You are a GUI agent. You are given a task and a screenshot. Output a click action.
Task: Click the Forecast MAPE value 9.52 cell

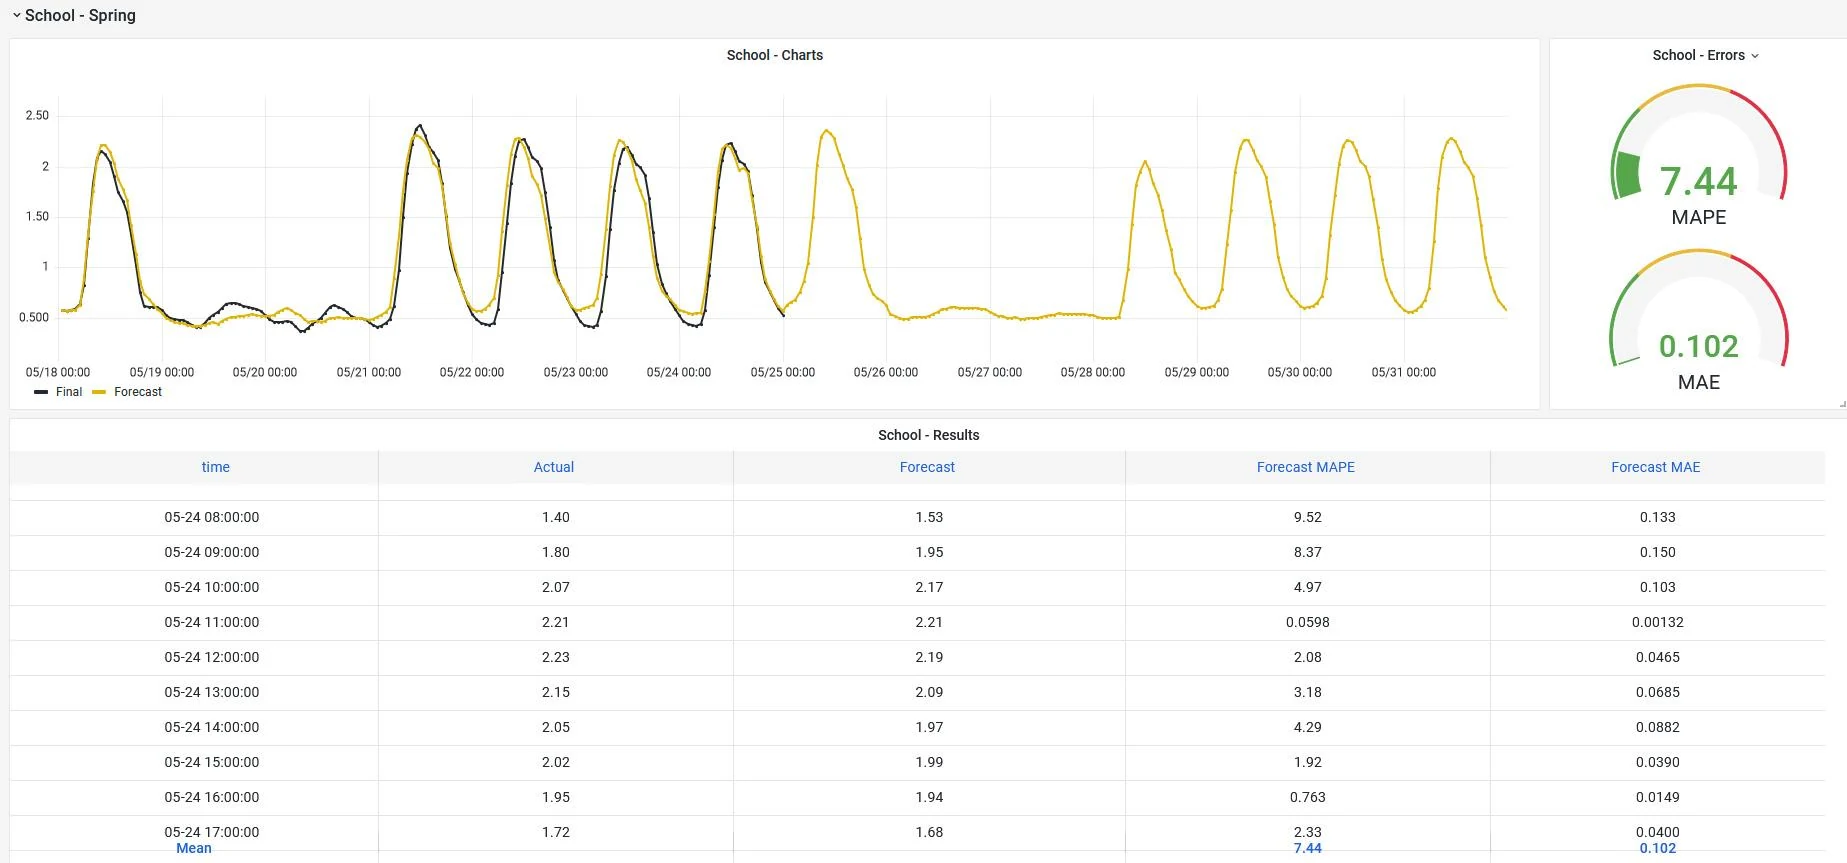1308,517
